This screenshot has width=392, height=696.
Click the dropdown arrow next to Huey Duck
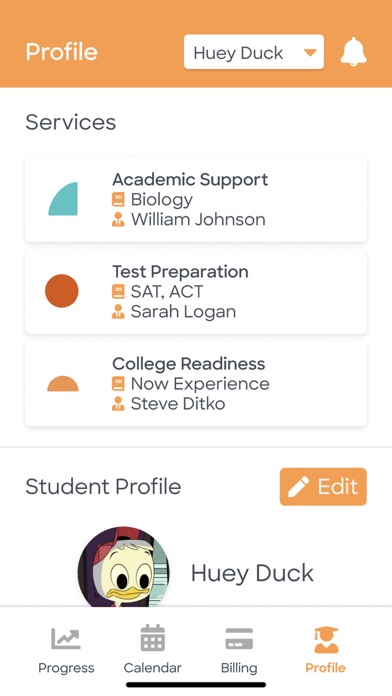(x=309, y=53)
